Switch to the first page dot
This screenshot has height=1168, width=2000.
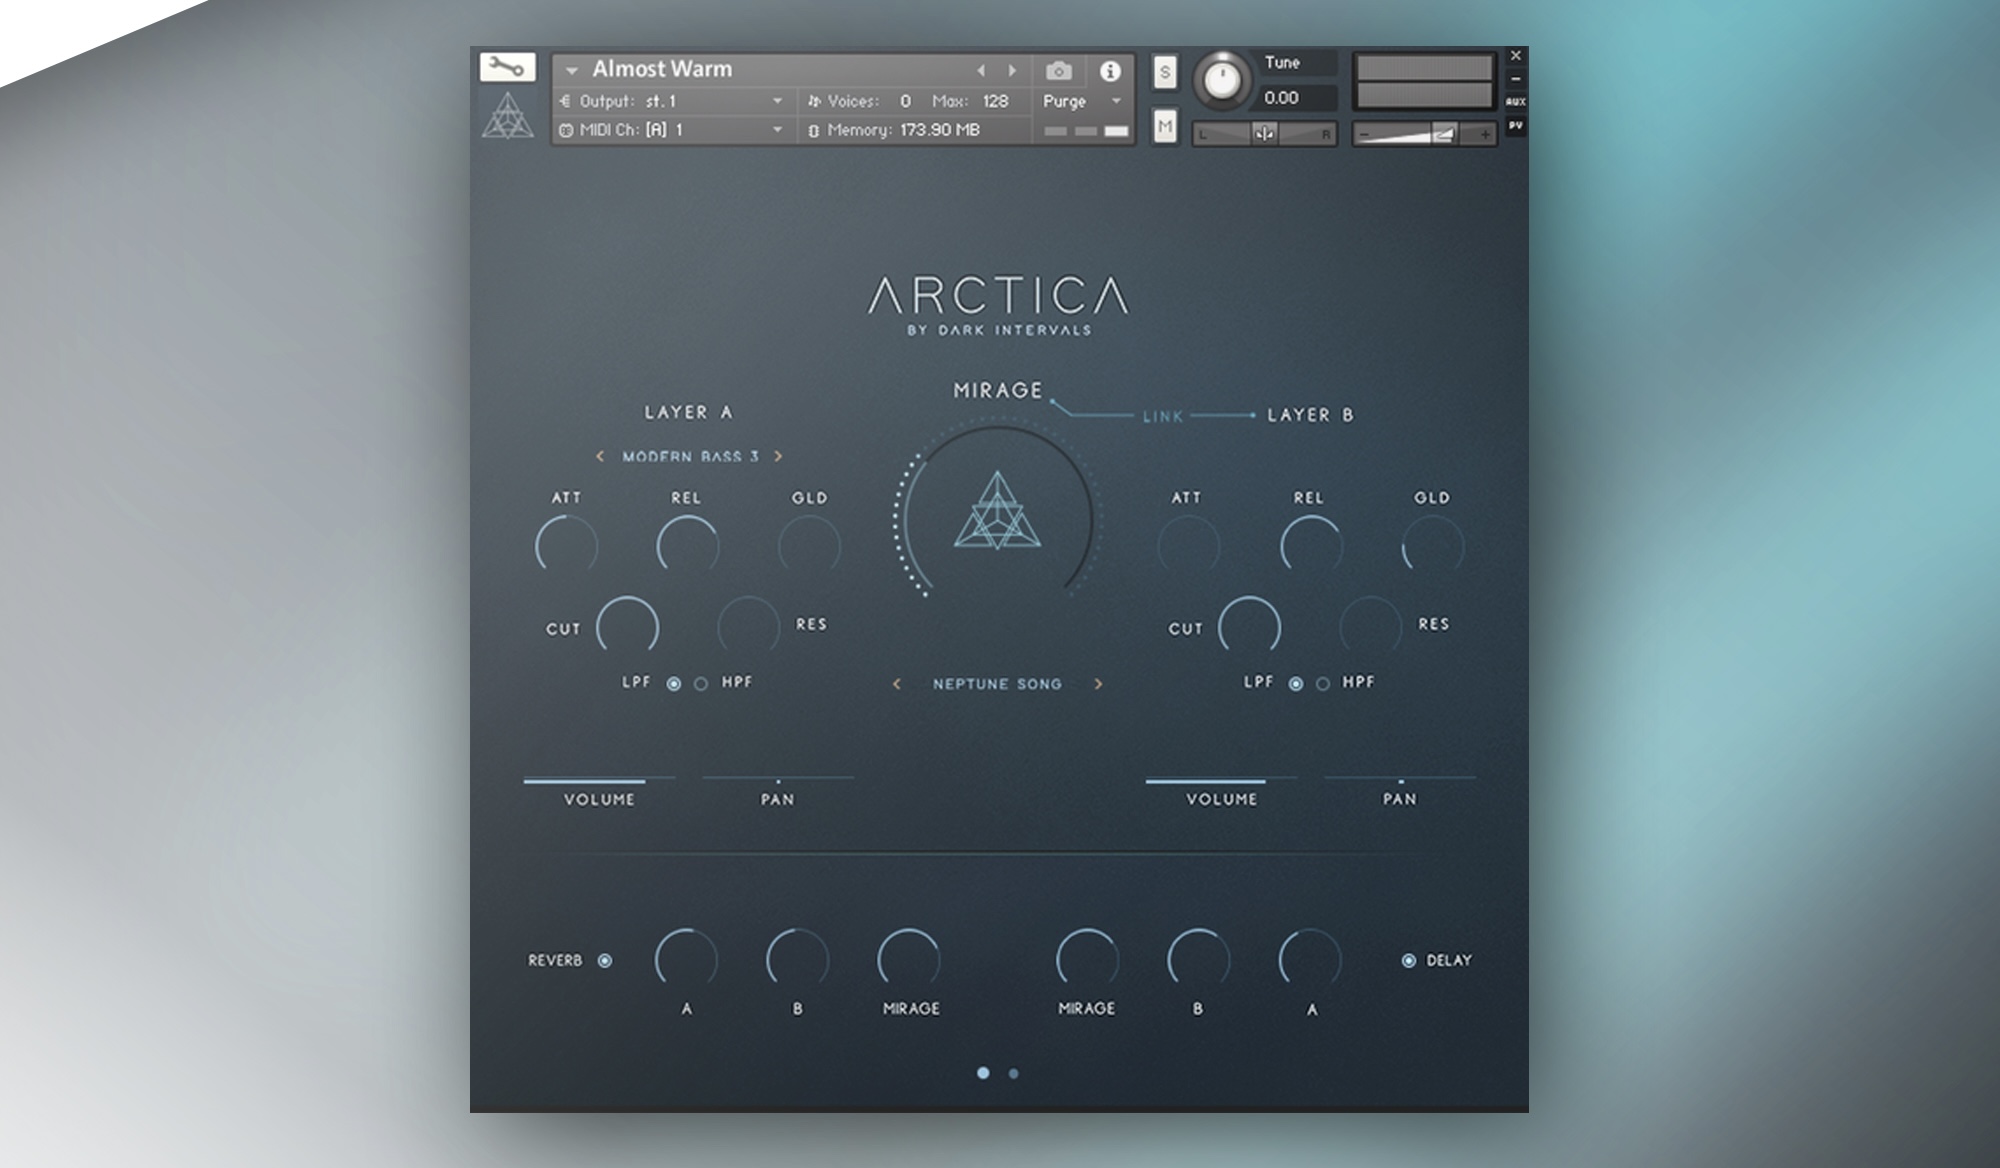point(983,1073)
